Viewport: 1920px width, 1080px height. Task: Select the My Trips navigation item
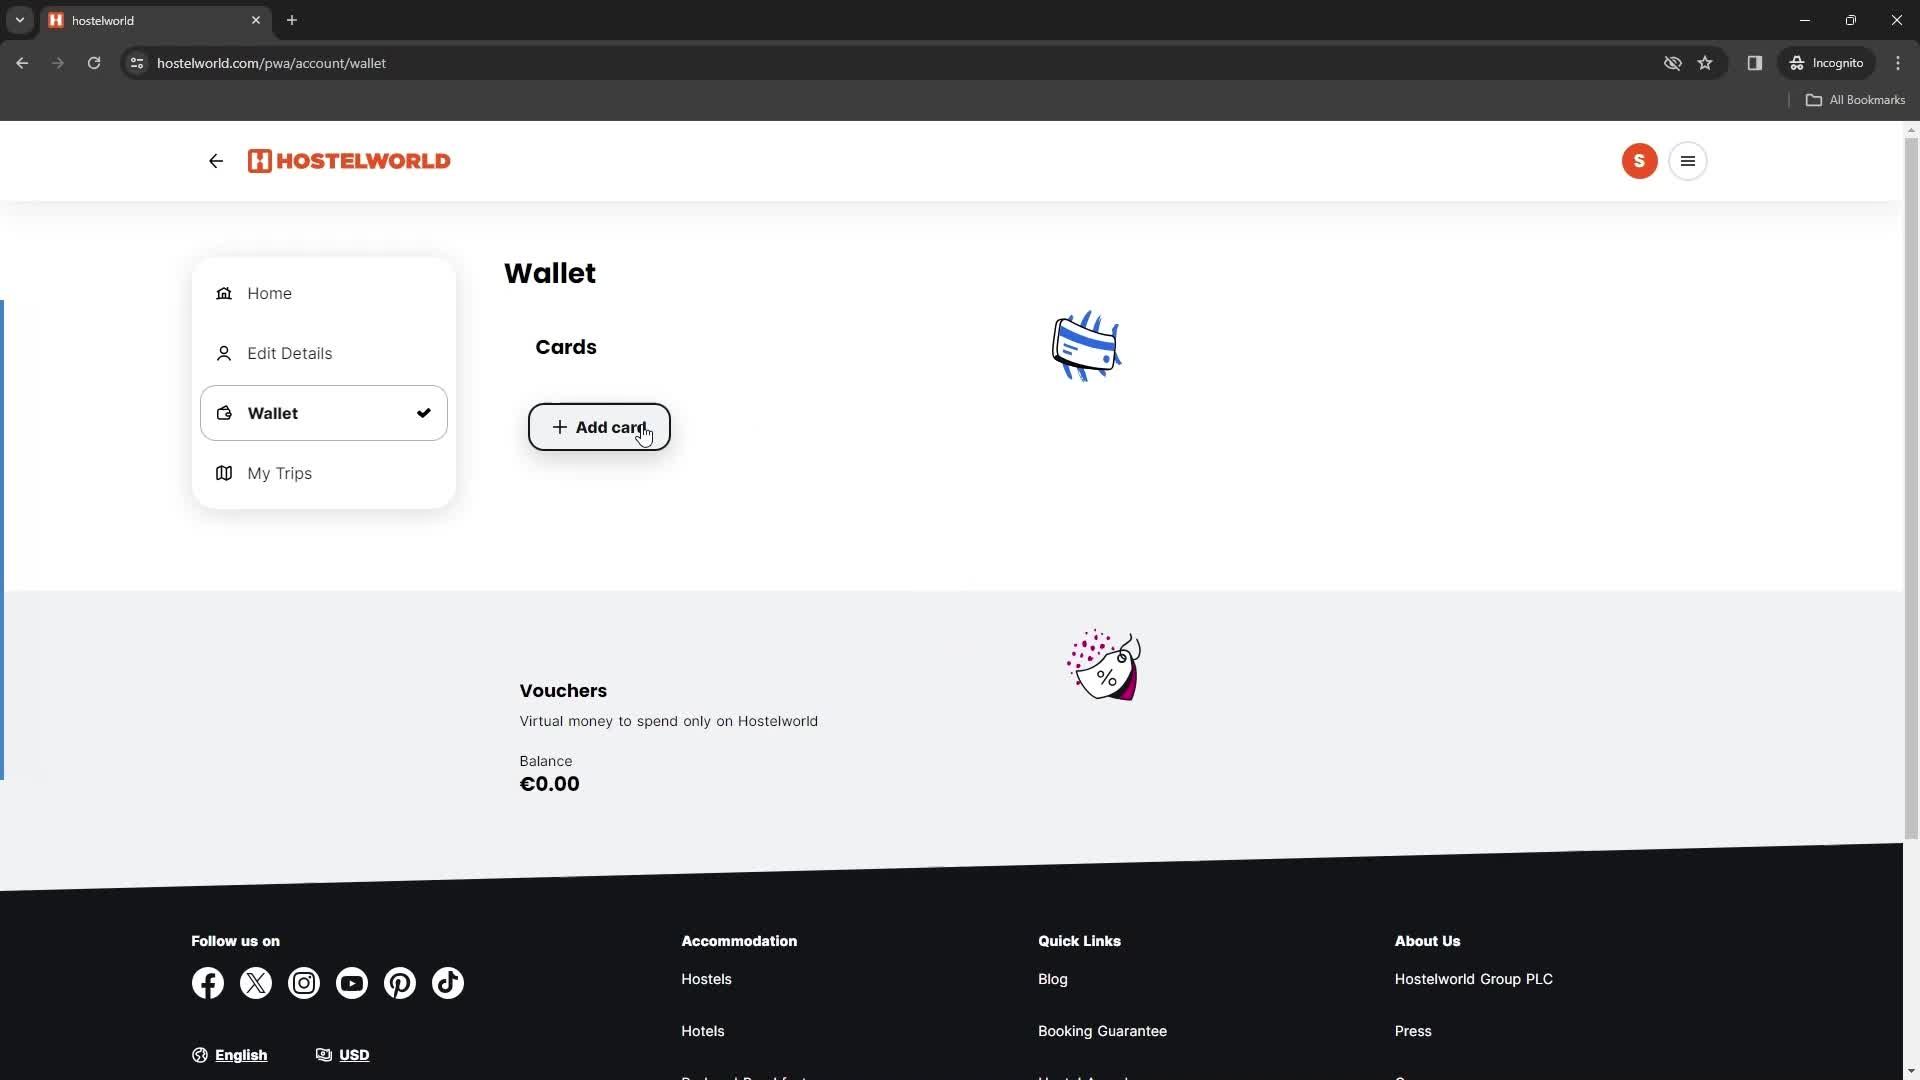tap(280, 472)
